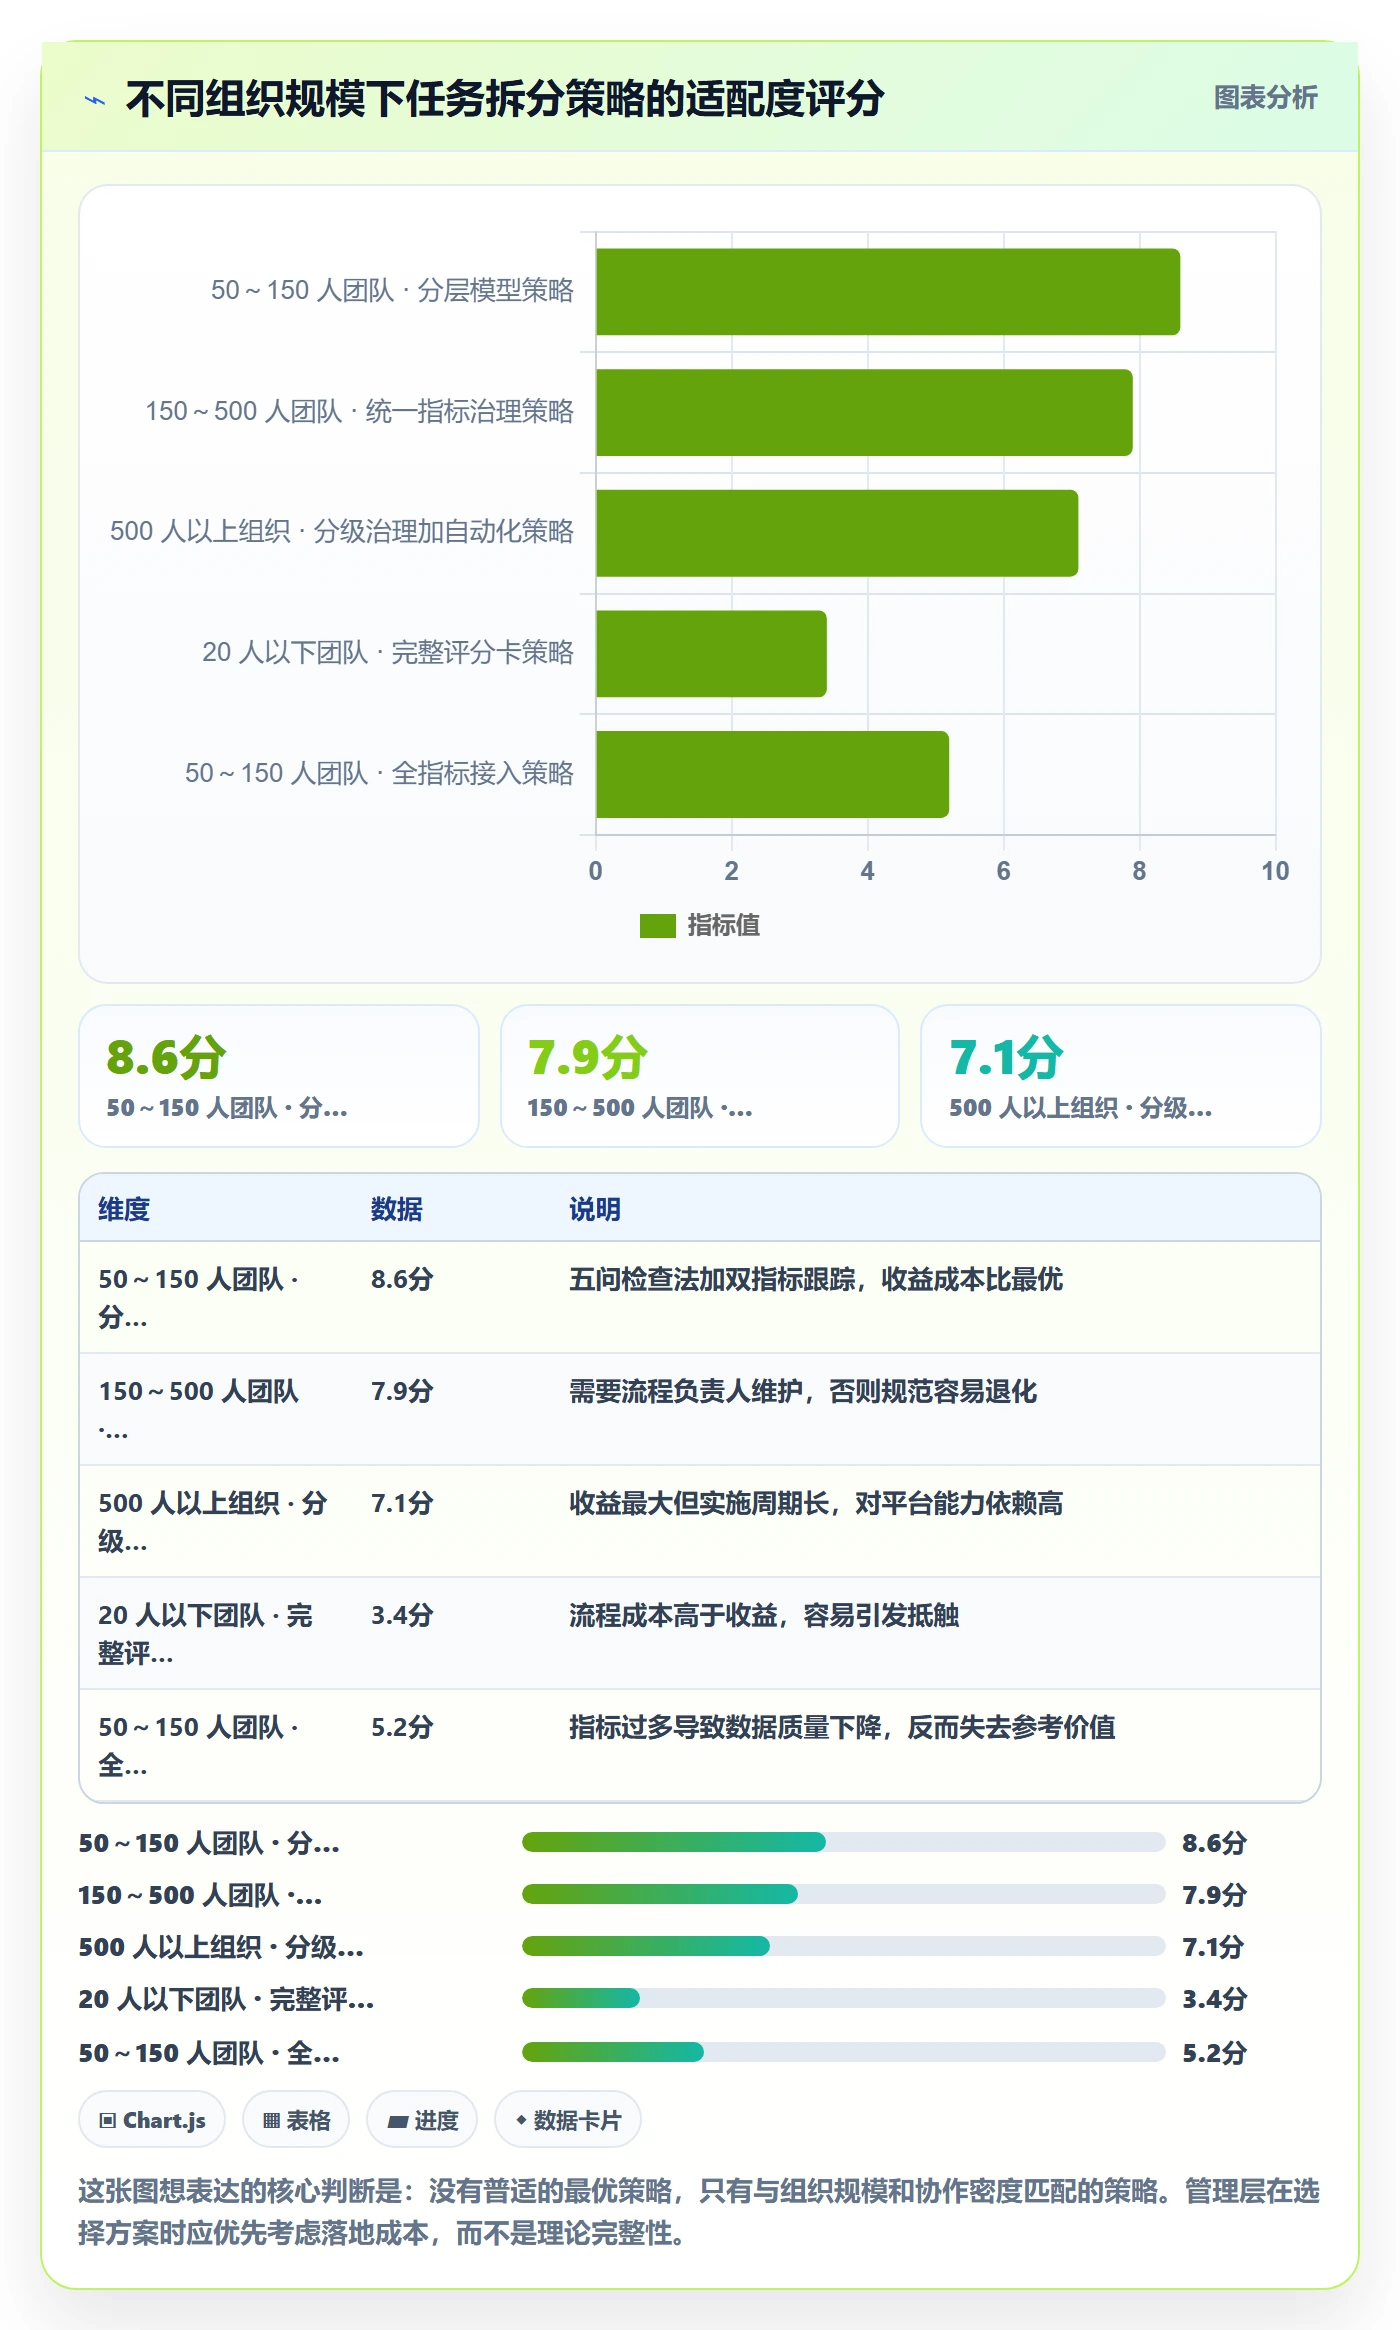The width and height of the screenshot is (1400, 2330).
Task: Click the 8.6分 data card
Action: coord(279,1076)
